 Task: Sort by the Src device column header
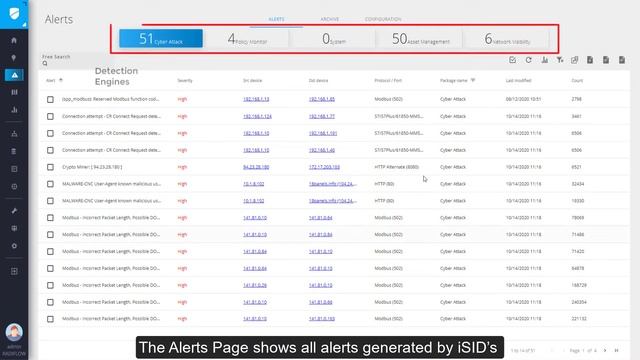pyautogui.click(x=253, y=81)
